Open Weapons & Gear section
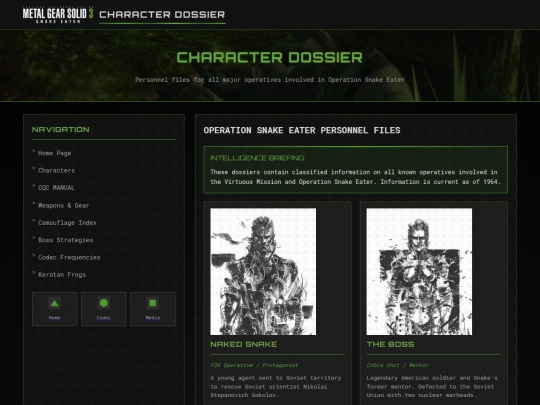The height and width of the screenshot is (405, 540). pyautogui.click(x=64, y=205)
